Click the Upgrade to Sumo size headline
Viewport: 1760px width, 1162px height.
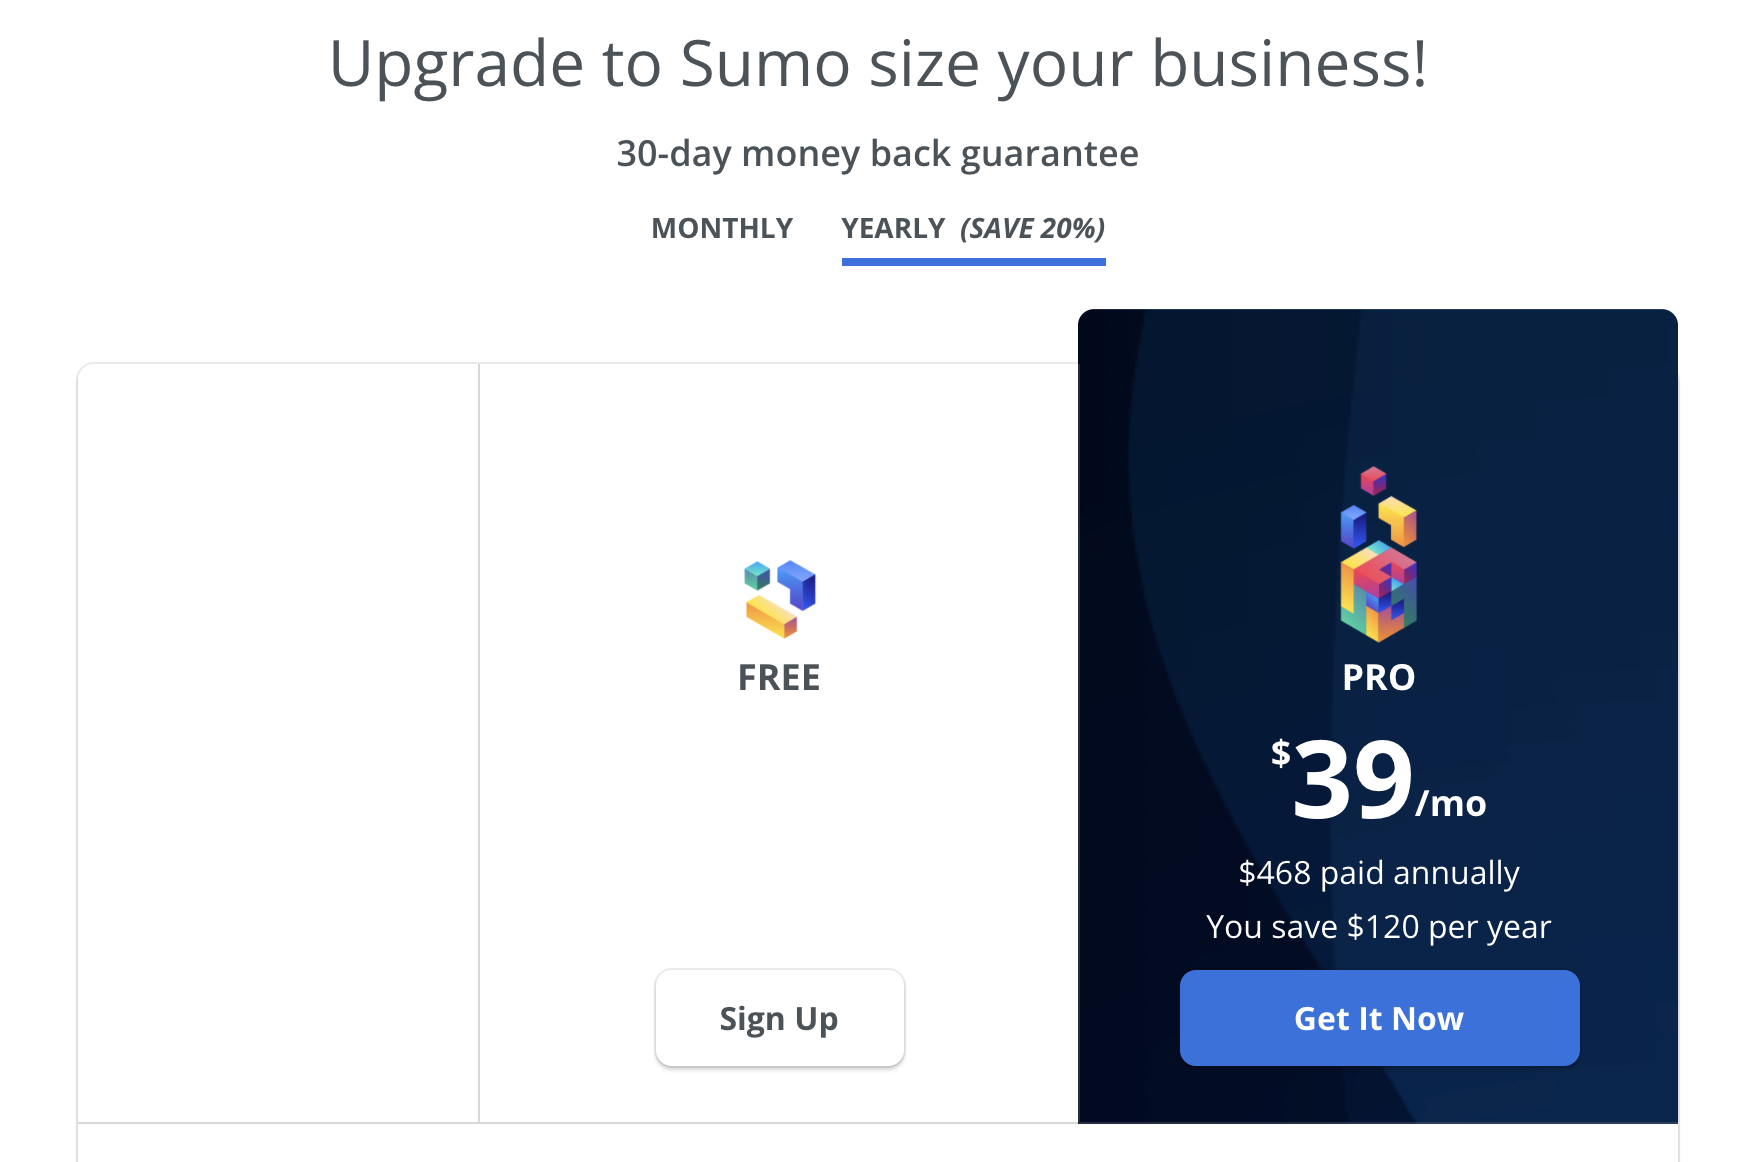coord(878,64)
